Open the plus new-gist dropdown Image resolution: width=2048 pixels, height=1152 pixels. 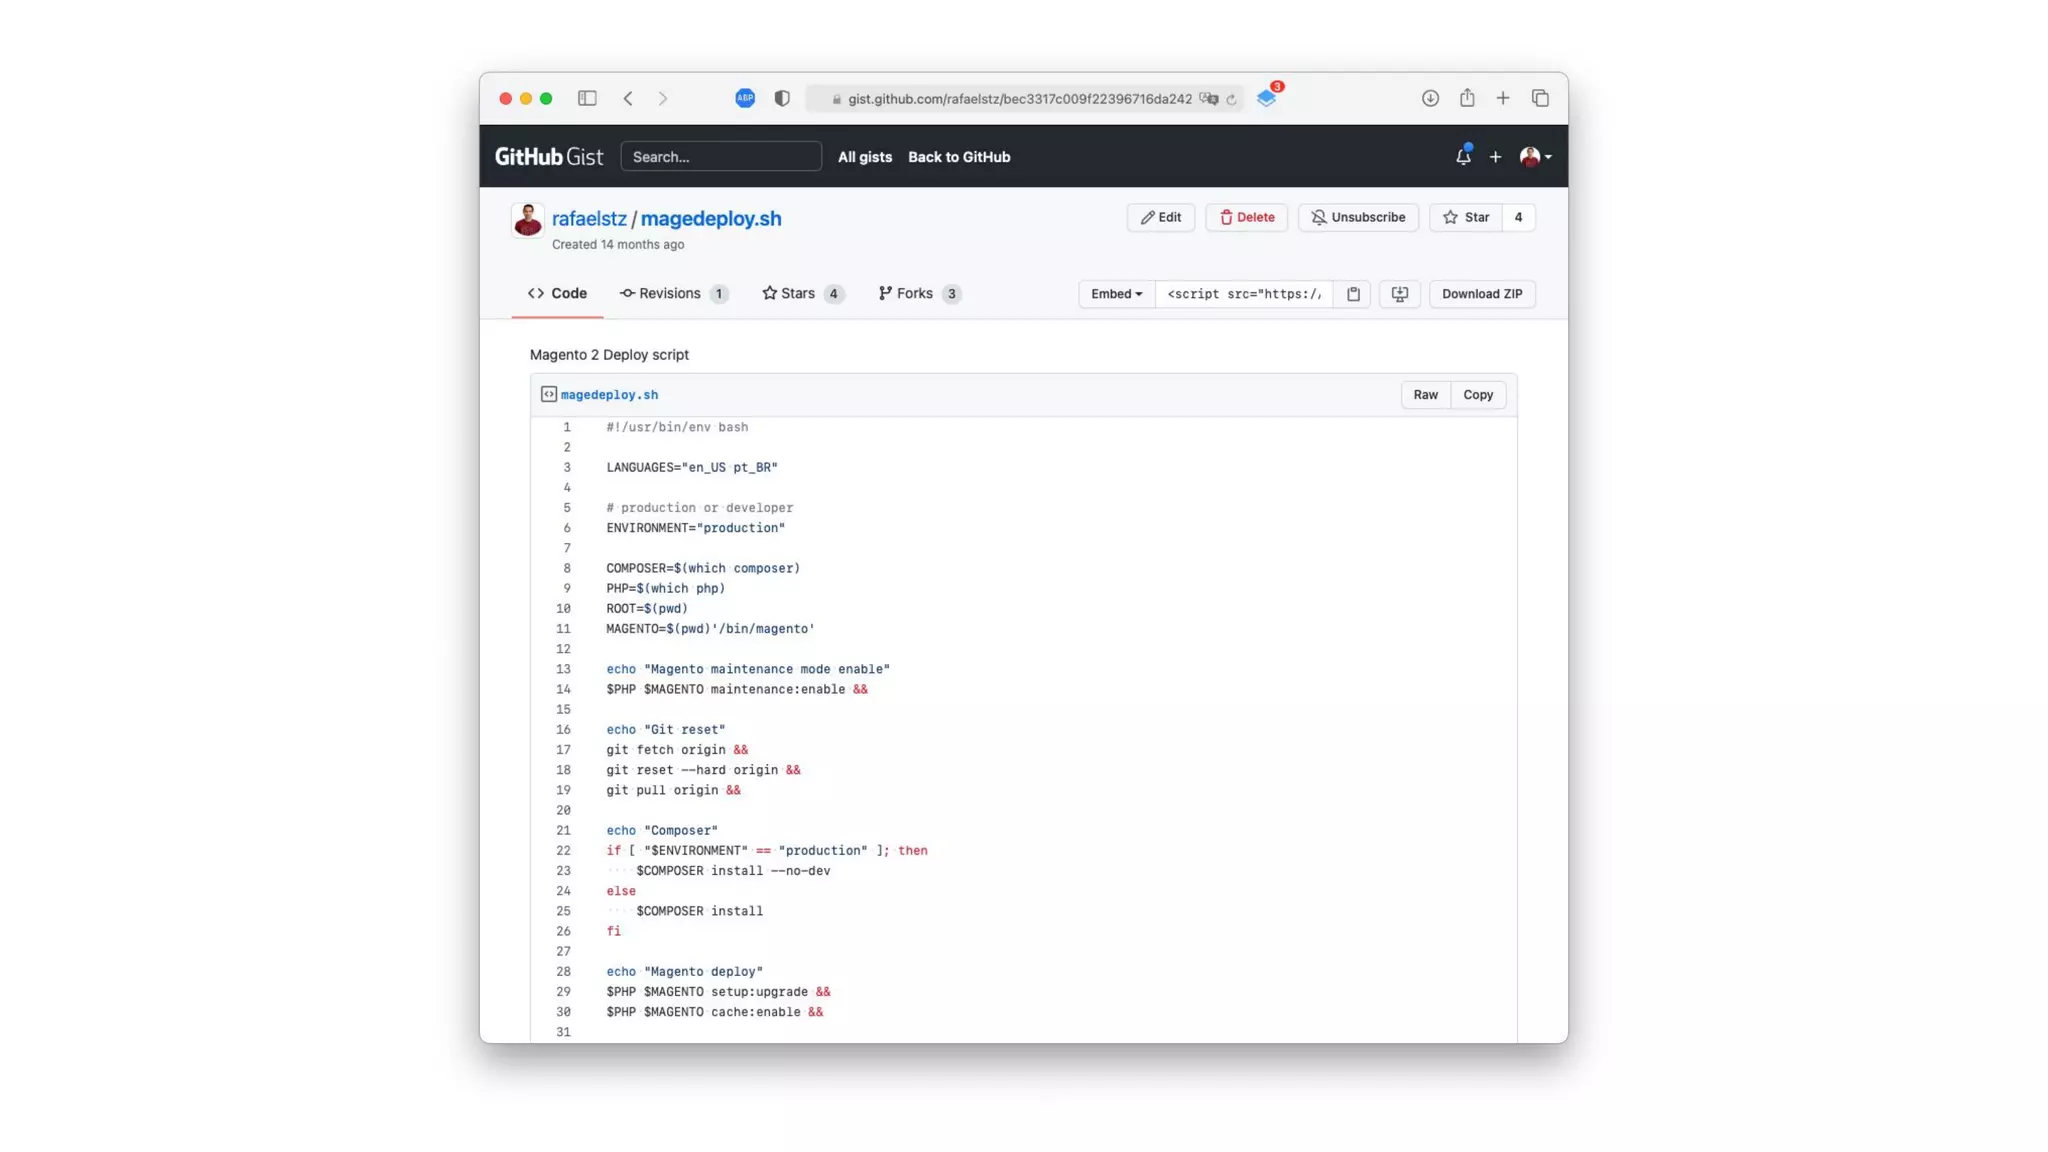click(x=1495, y=157)
